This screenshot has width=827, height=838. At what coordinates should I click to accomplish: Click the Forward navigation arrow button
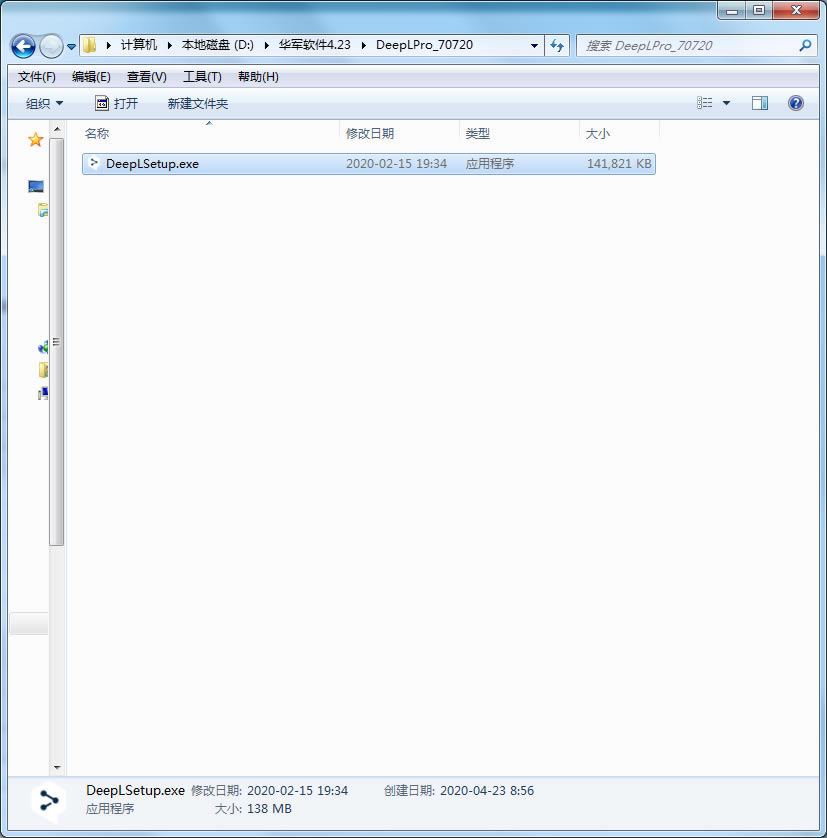pyautogui.click(x=51, y=46)
